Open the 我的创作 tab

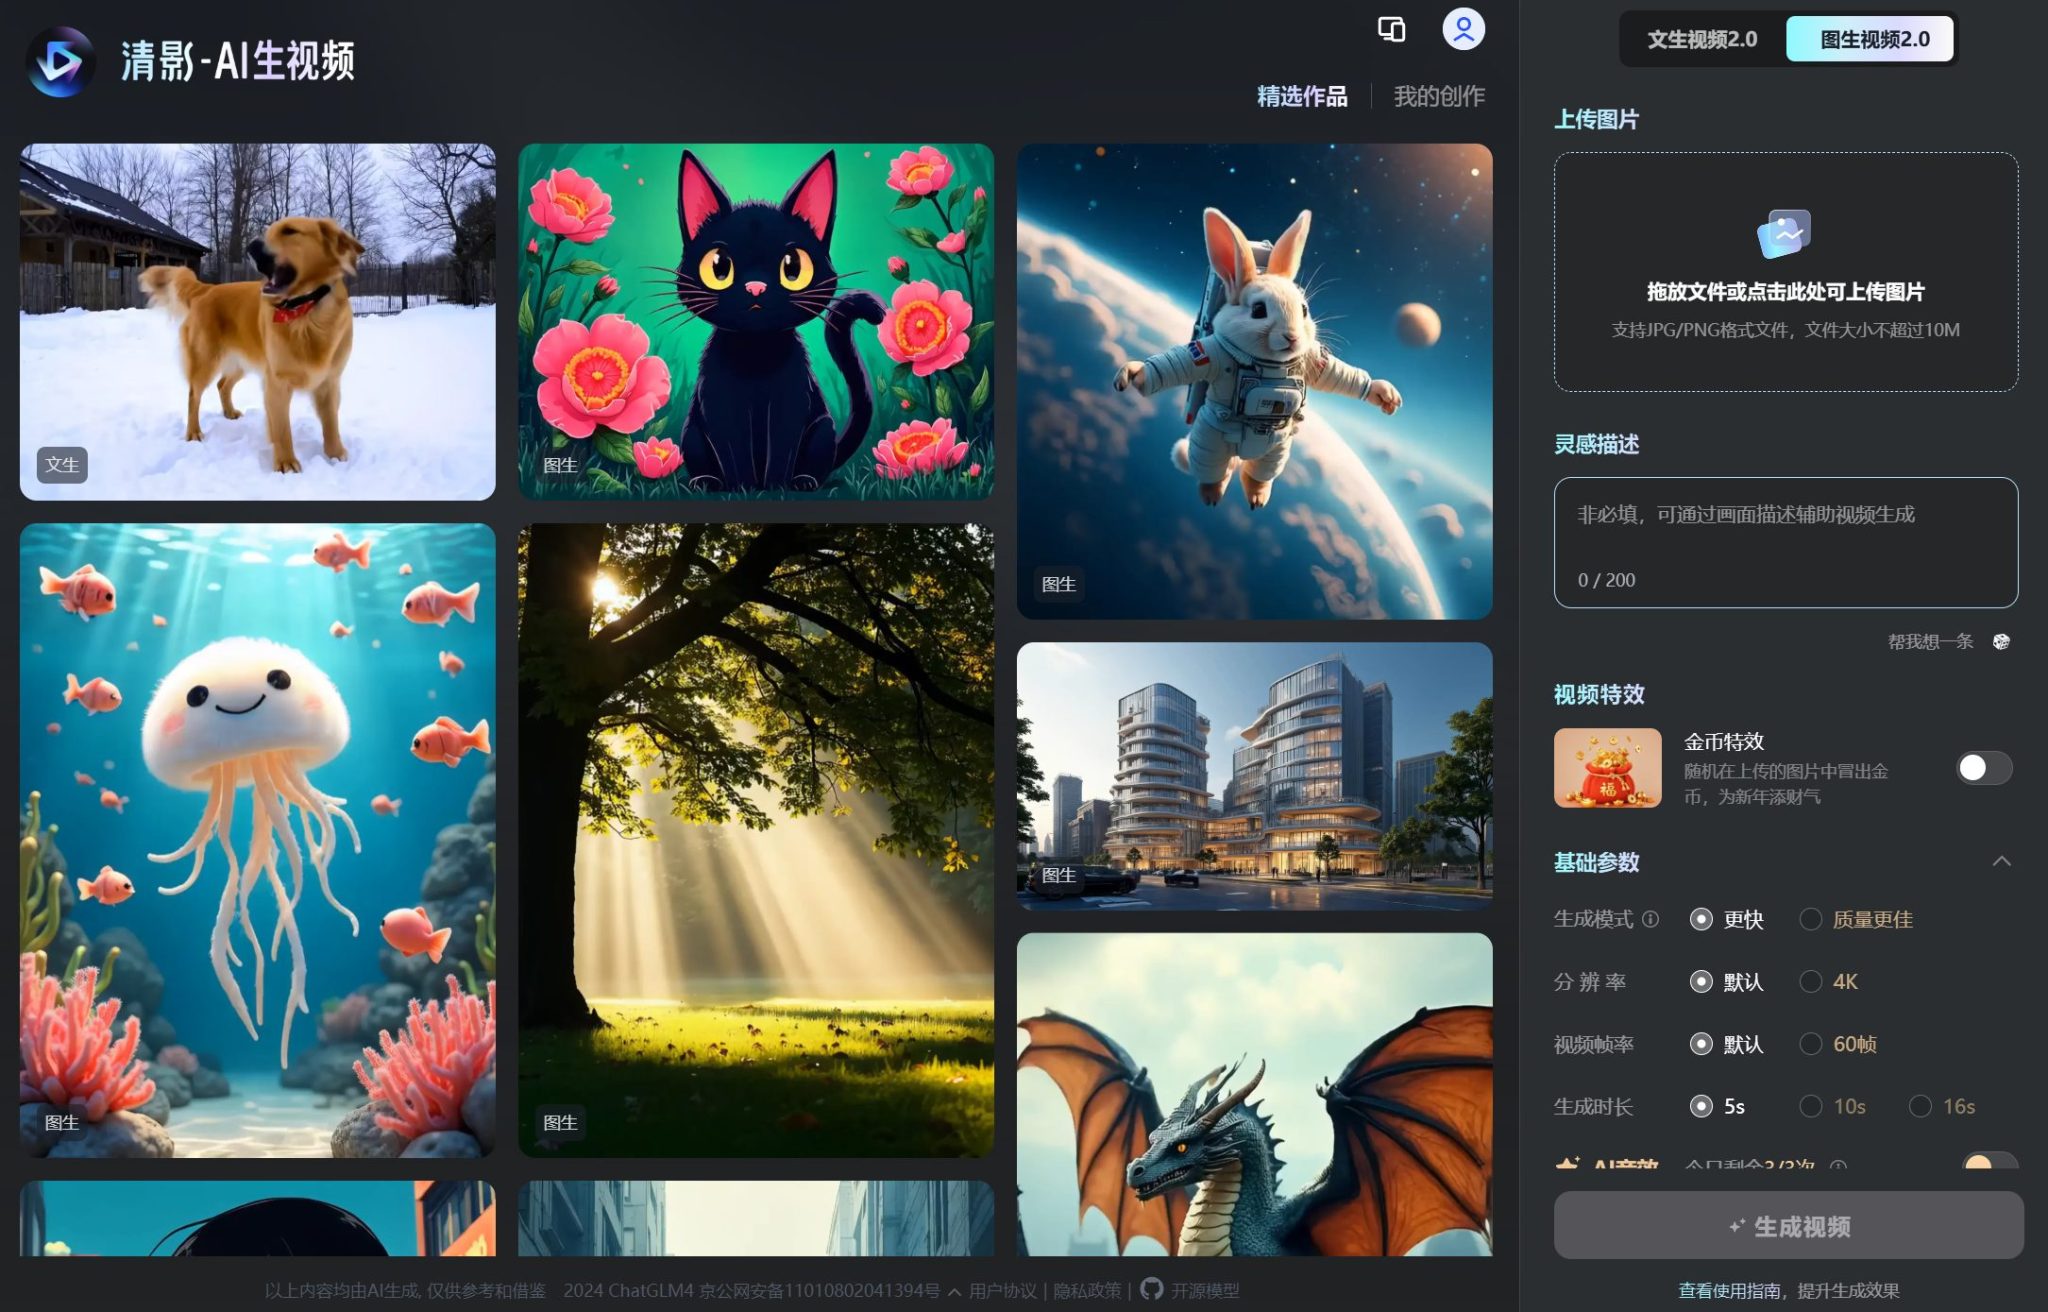1439,96
